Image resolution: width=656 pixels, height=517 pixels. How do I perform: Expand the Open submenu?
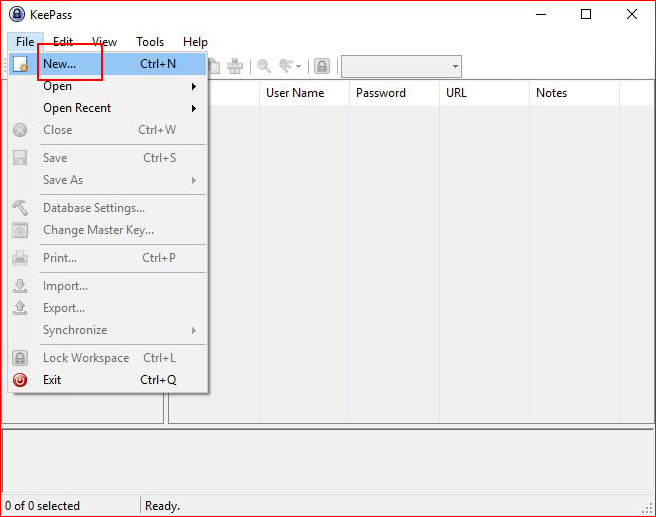pos(108,86)
